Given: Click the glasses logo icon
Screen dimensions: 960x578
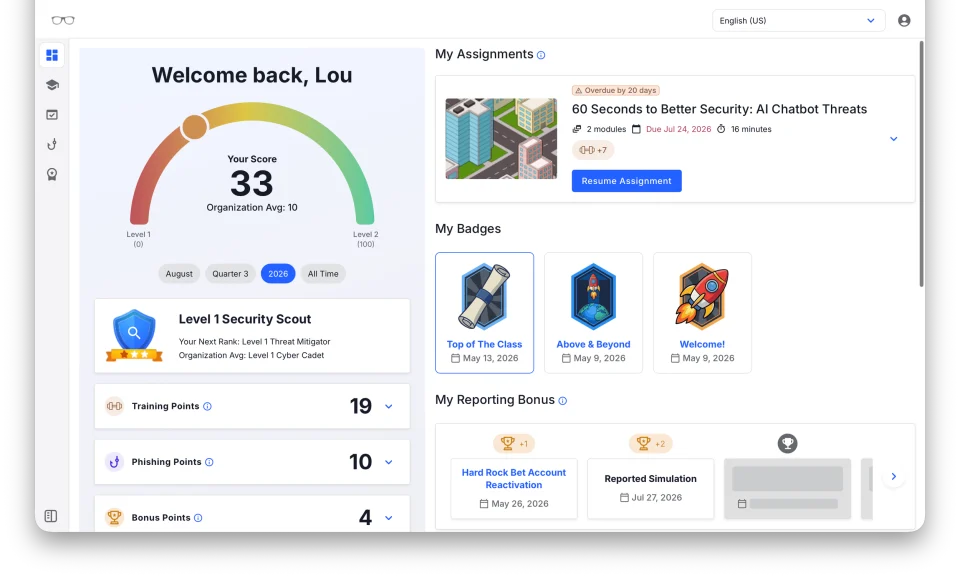Looking at the screenshot, I should [62, 20].
